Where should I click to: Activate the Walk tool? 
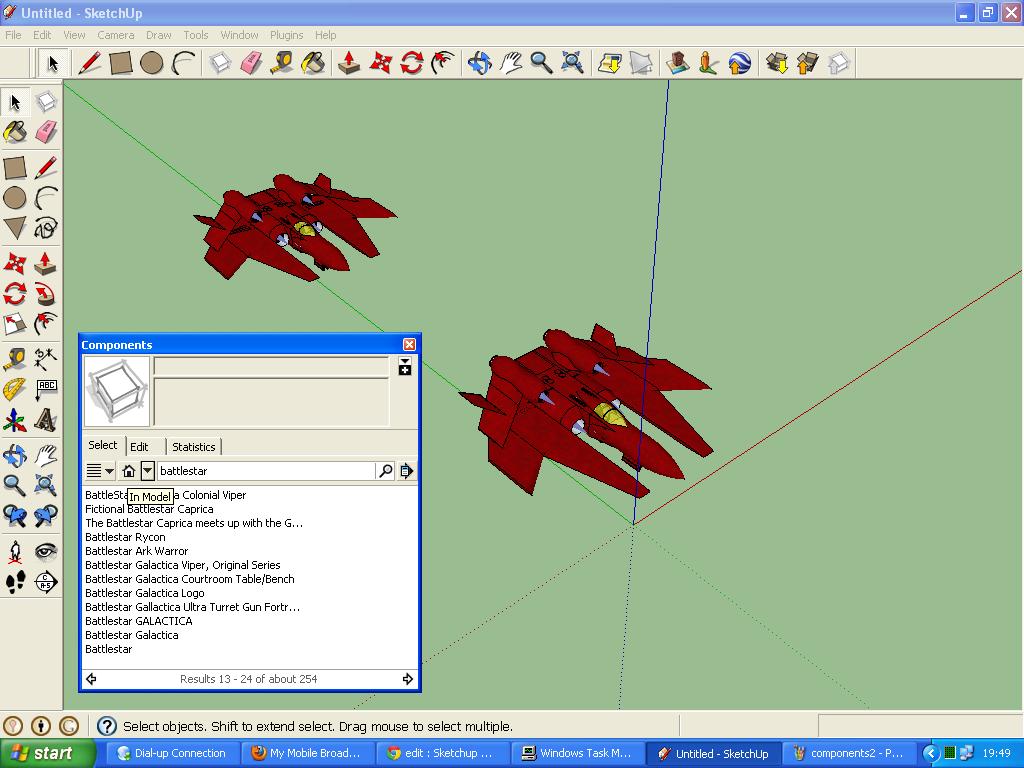(15, 580)
